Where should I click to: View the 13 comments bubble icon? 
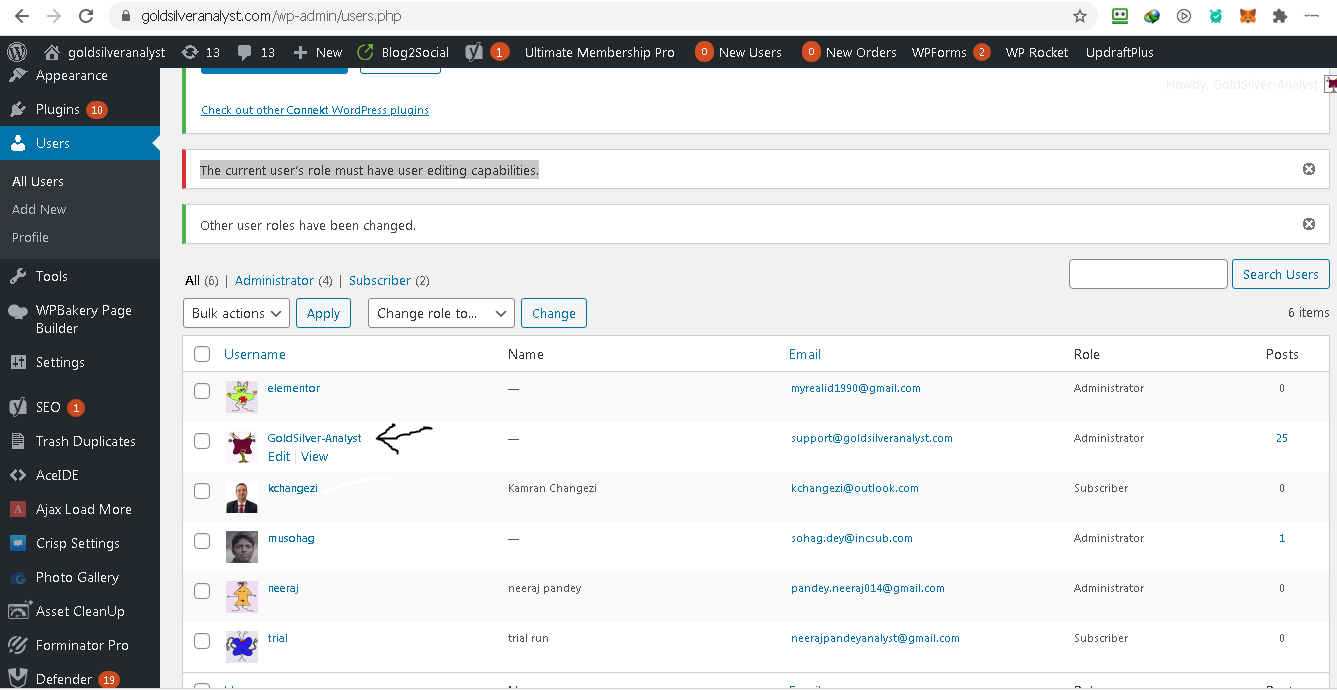[245, 52]
